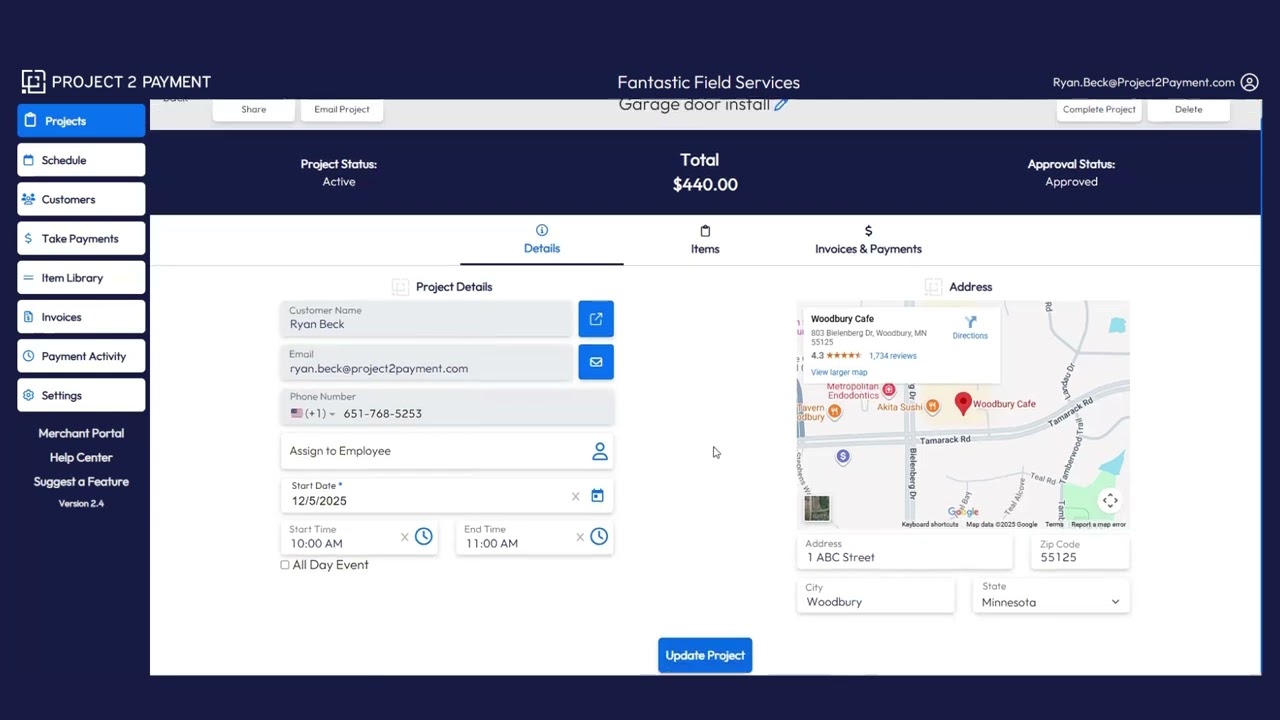Screen dimensions: 1280x720
Task: Open the Start Date calendar picker icon
Action: click(597, 495)
